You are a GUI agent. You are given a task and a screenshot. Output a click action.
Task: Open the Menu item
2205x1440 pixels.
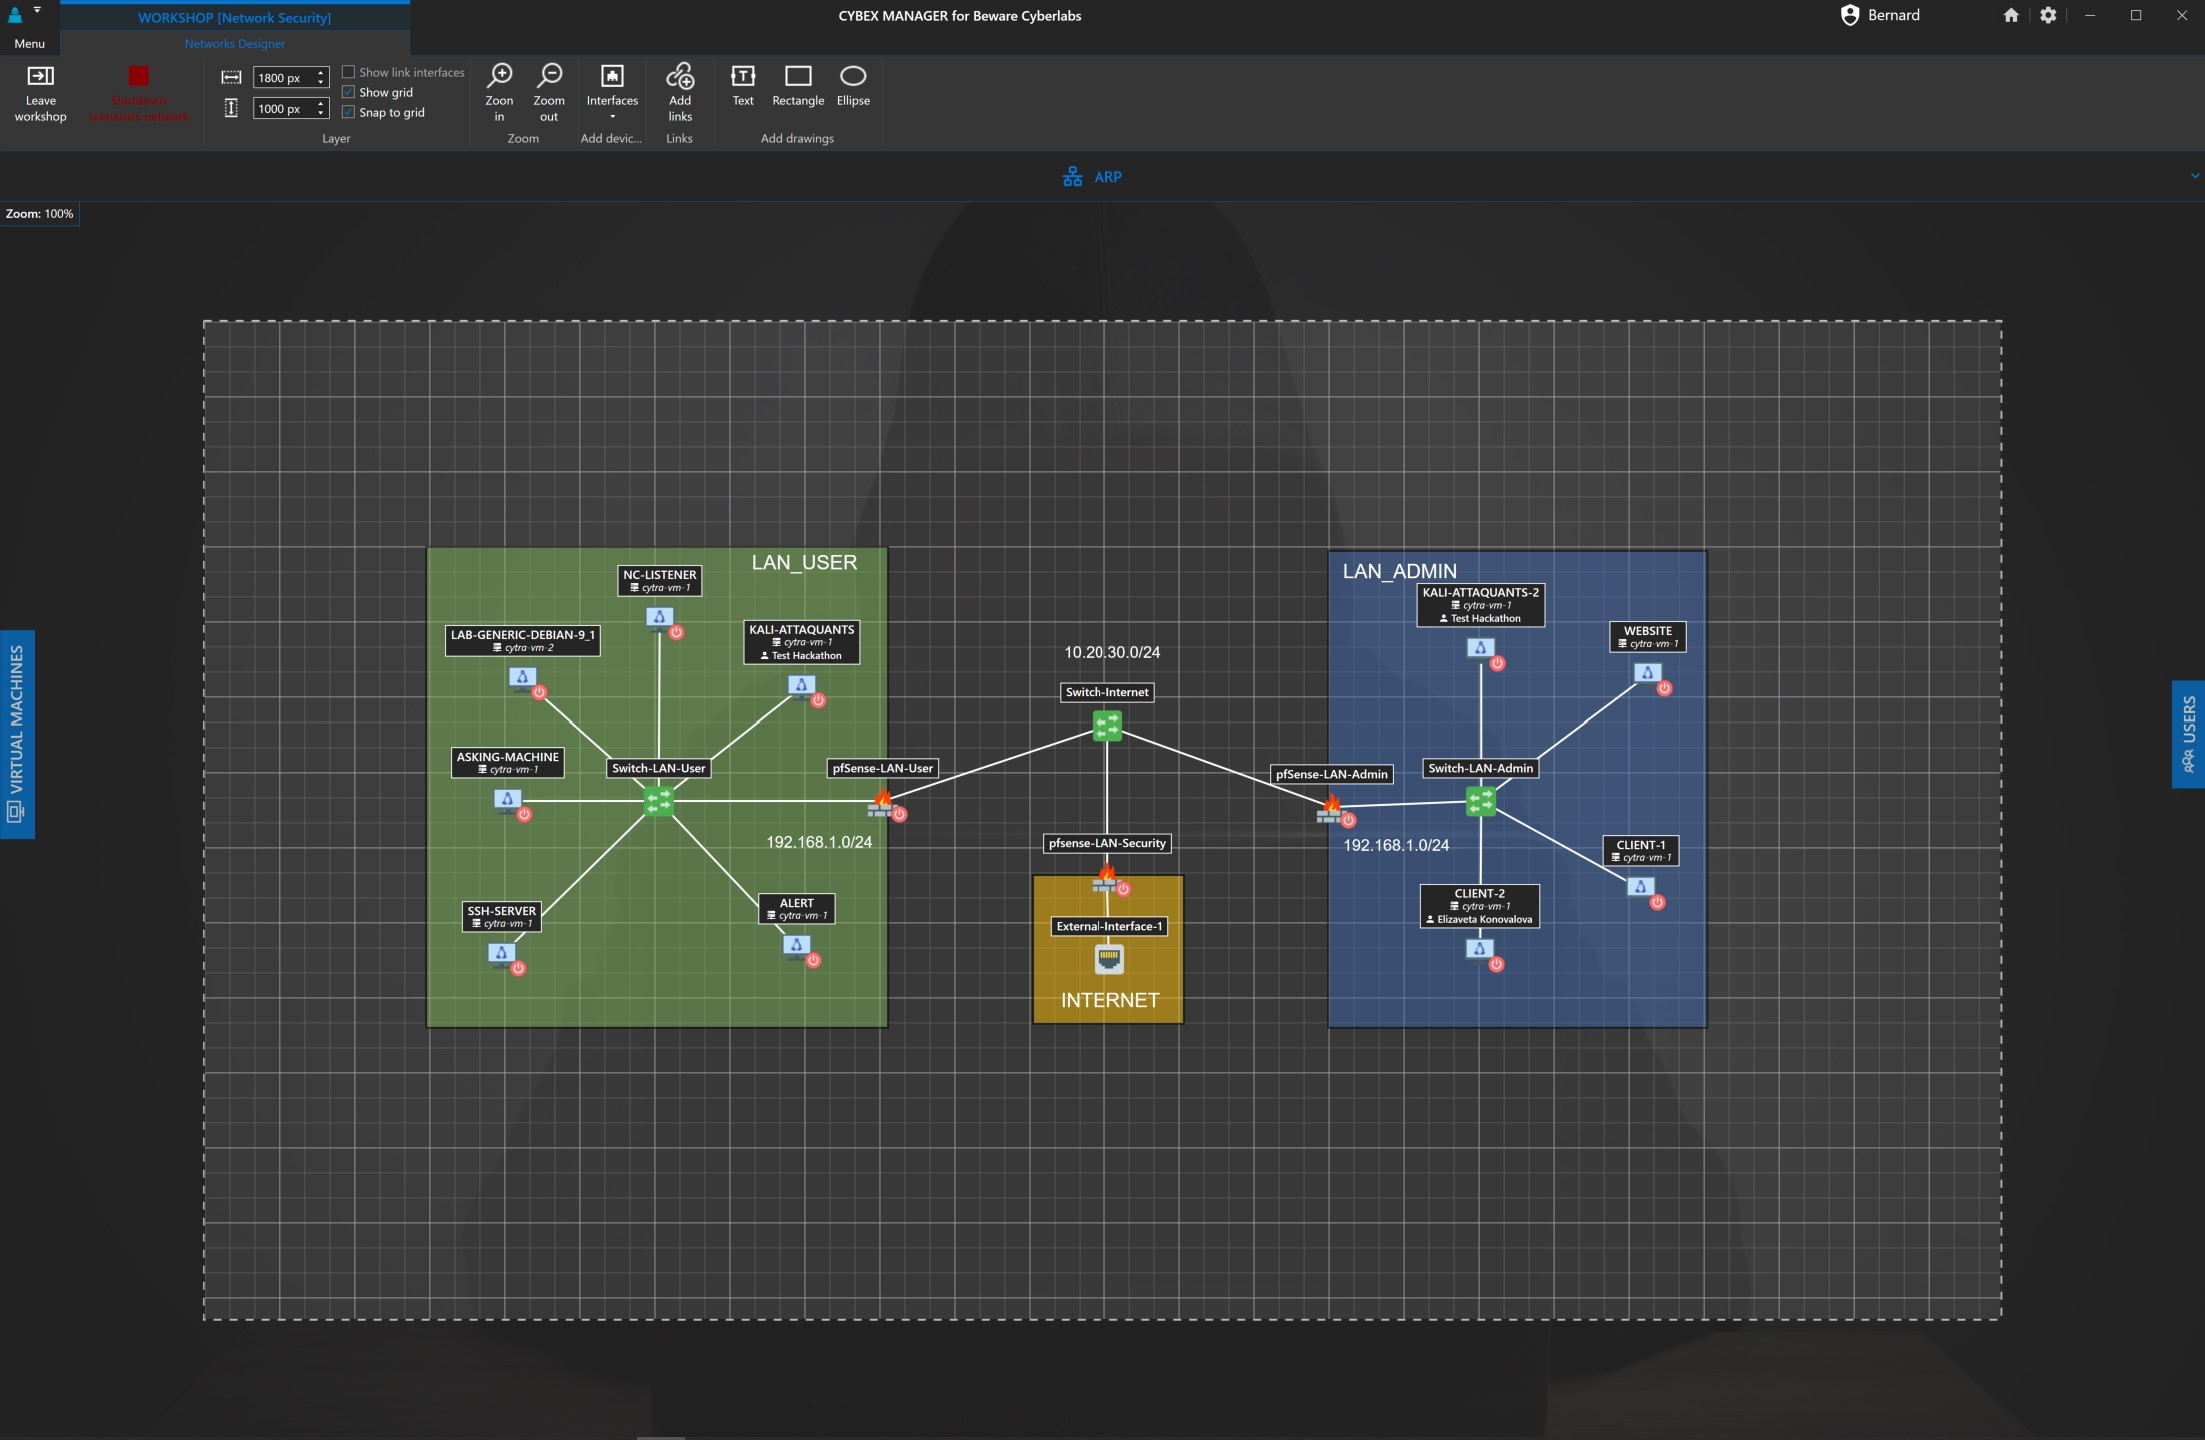(x=29, y=43)
